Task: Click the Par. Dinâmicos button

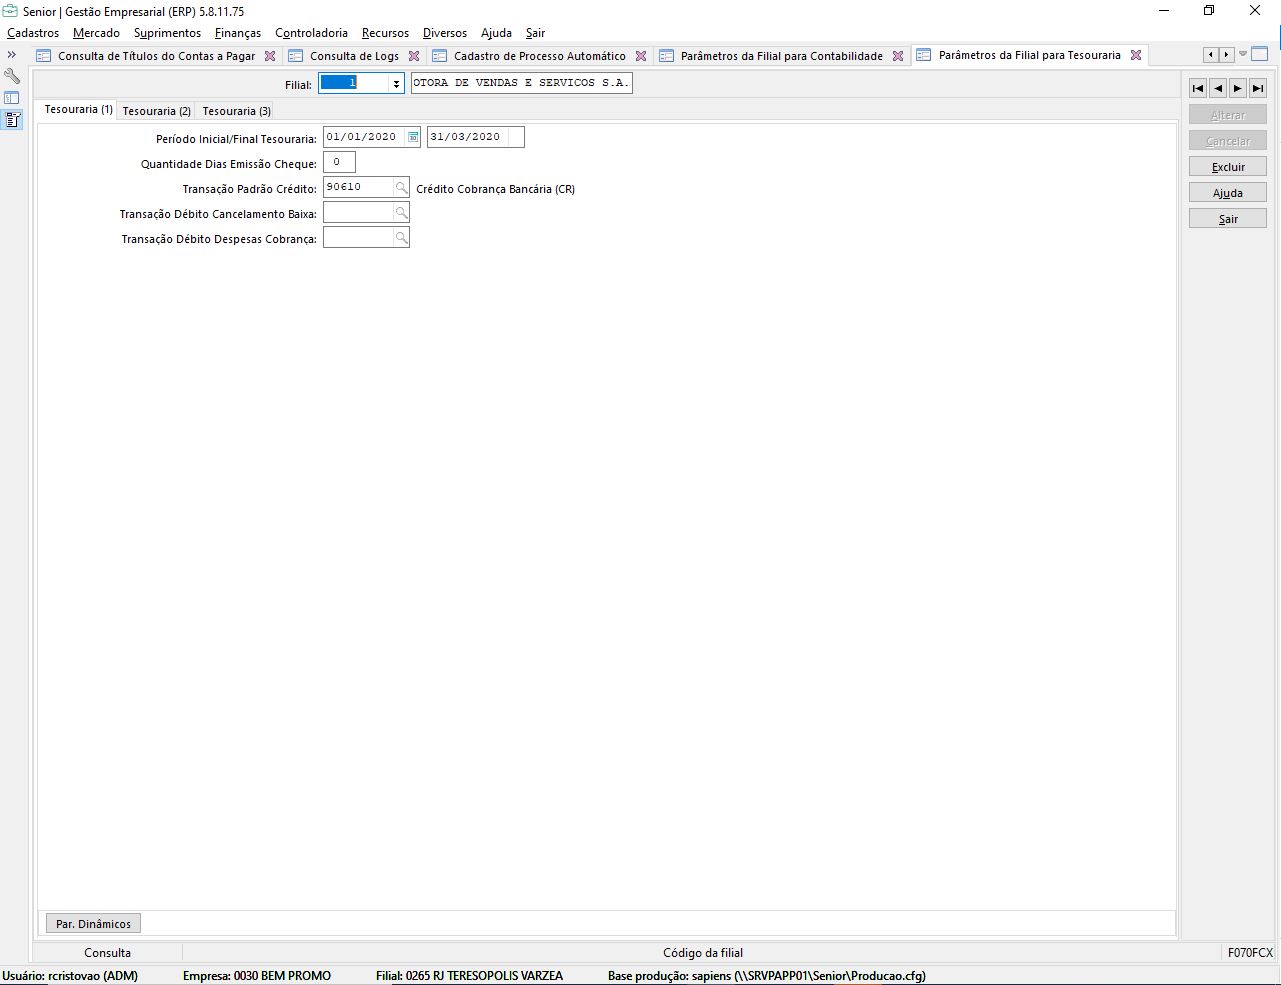Action: (x=93, y=924)
